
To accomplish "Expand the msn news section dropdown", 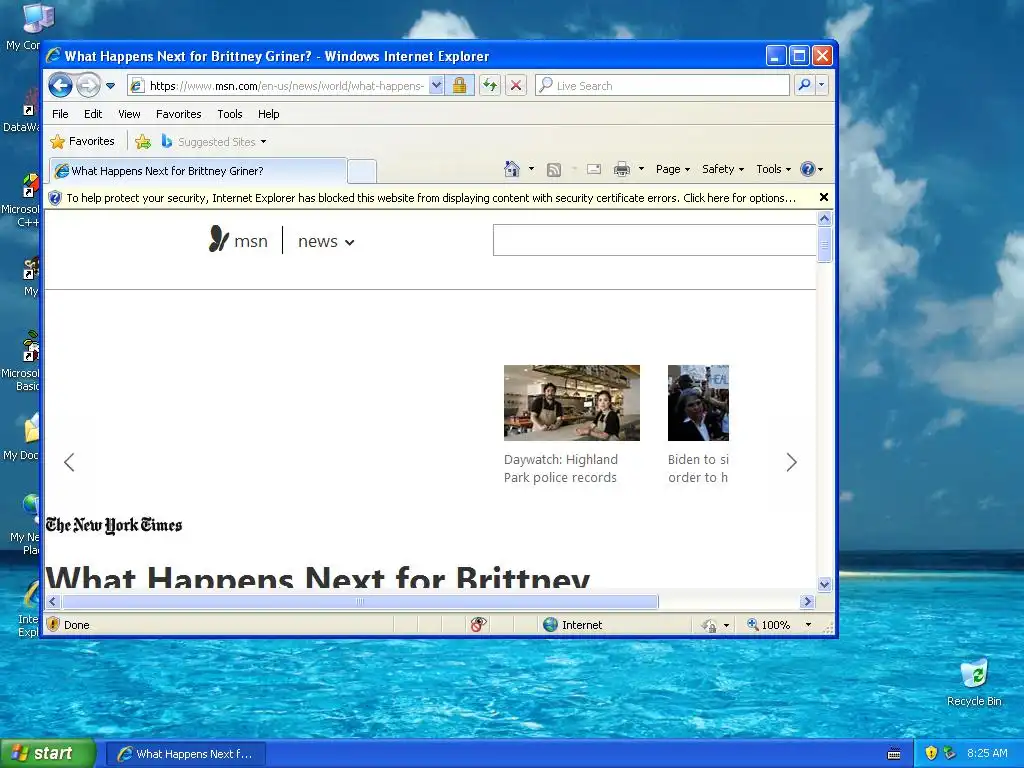I will pyautogui.click(x=326, y=242).
